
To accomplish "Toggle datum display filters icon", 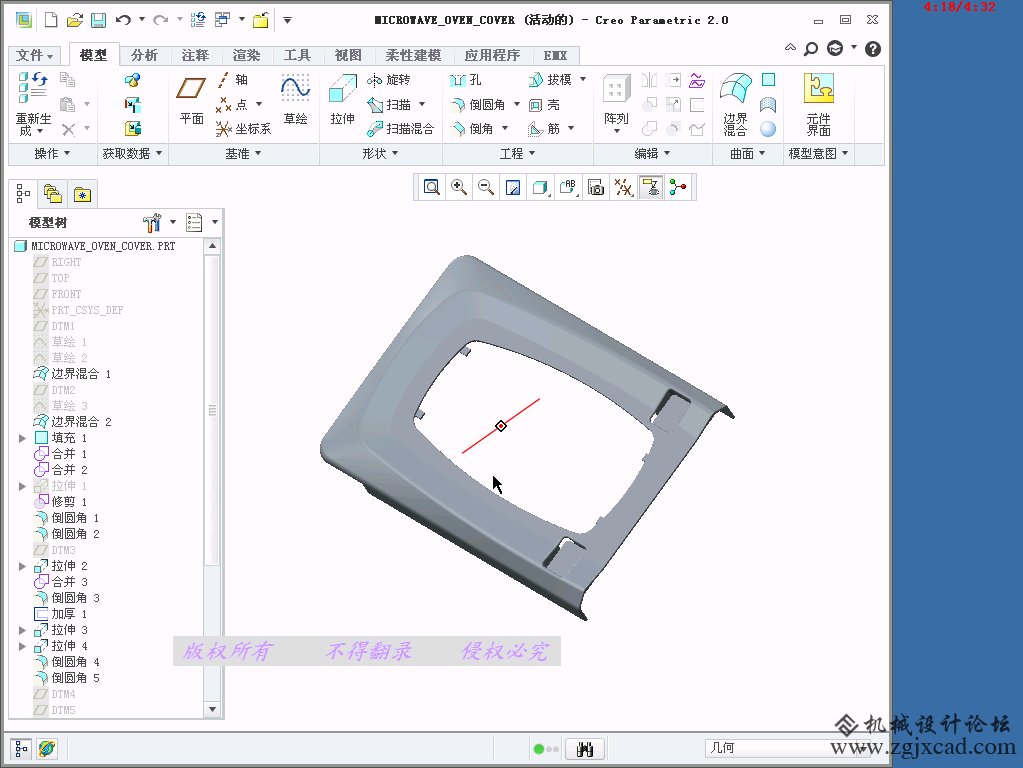I will pos(623,187).
